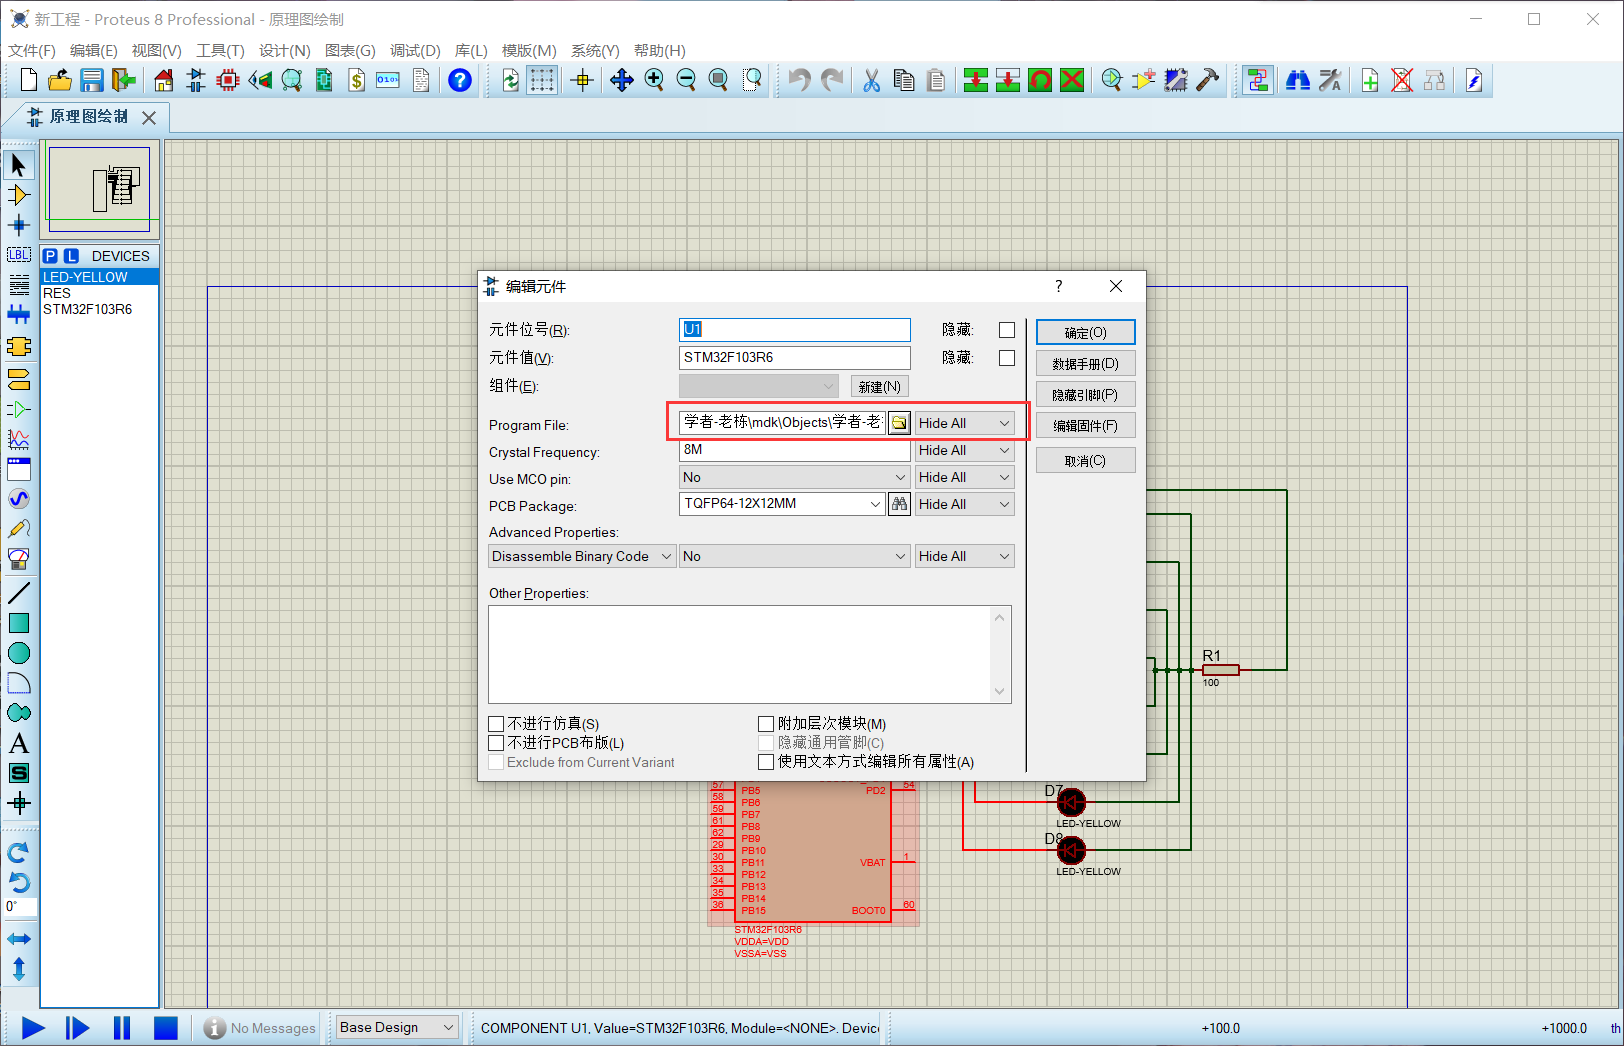Screen dimensions: 1624x1046
Task: Open Base Design variant dropdown
Action: 397,1027
